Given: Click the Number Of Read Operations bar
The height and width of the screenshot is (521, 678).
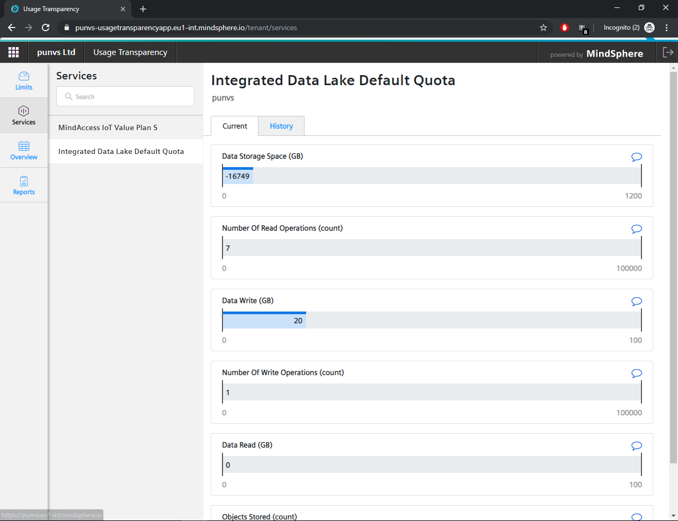Looking at the screenshot, I should click(432, 248).
